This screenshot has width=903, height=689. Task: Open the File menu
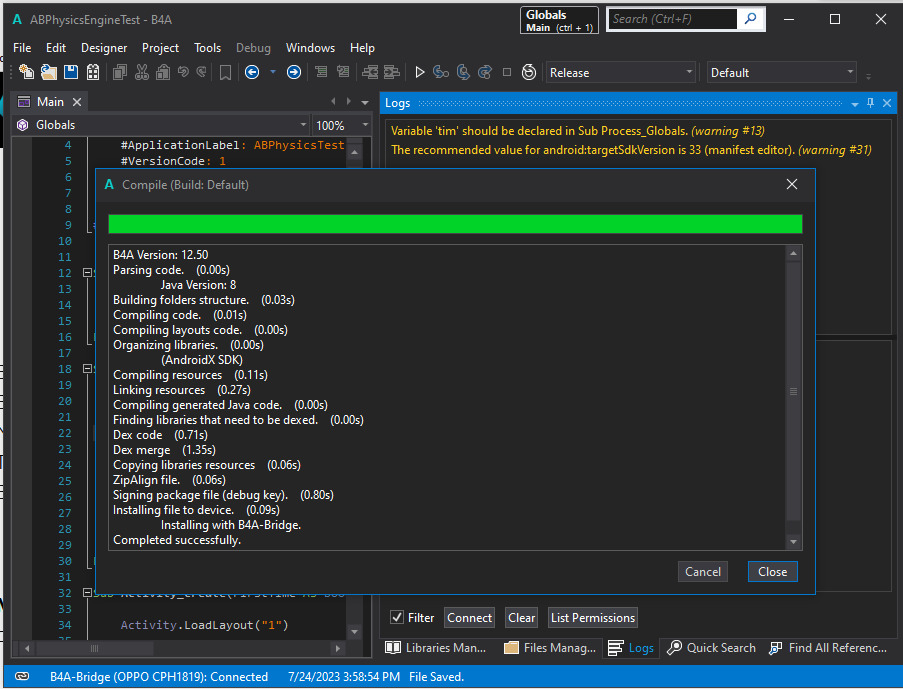[x=22, y=48]
